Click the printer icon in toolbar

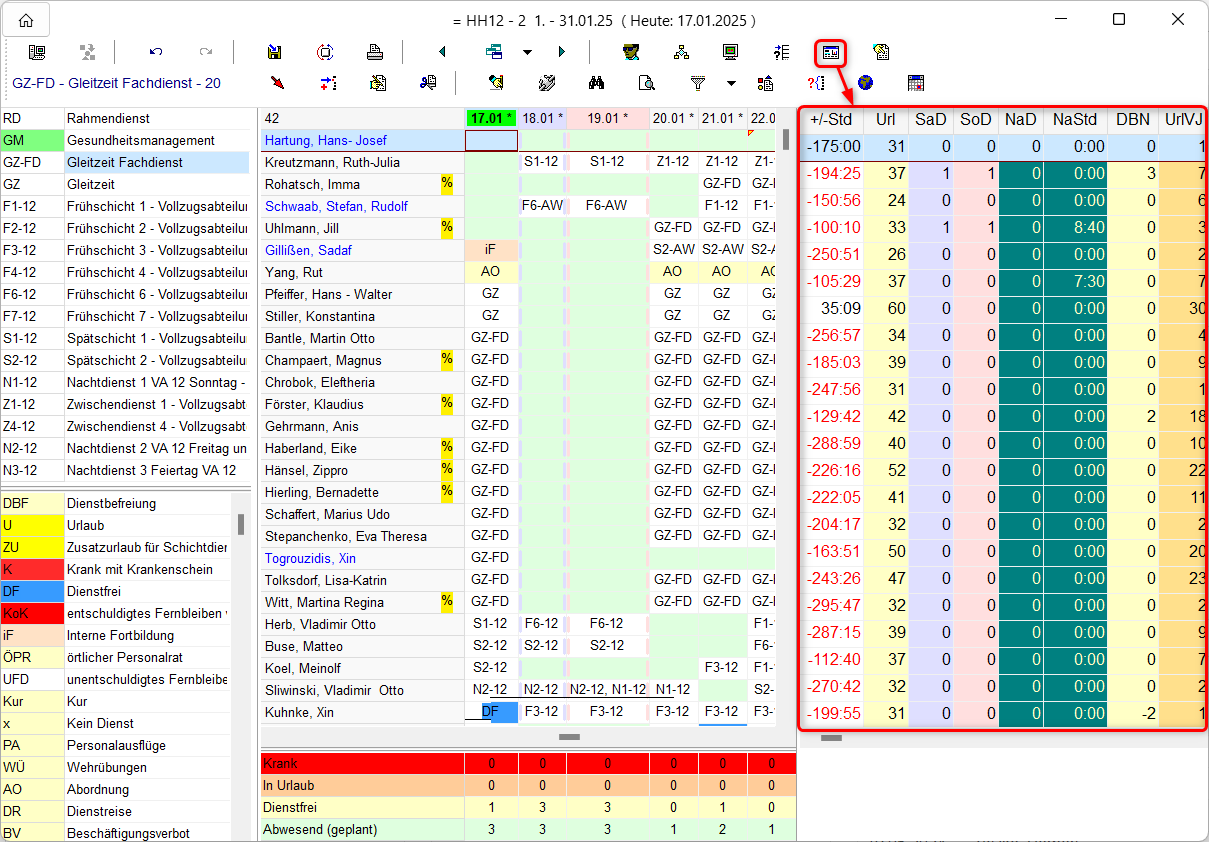click(374, 52)
